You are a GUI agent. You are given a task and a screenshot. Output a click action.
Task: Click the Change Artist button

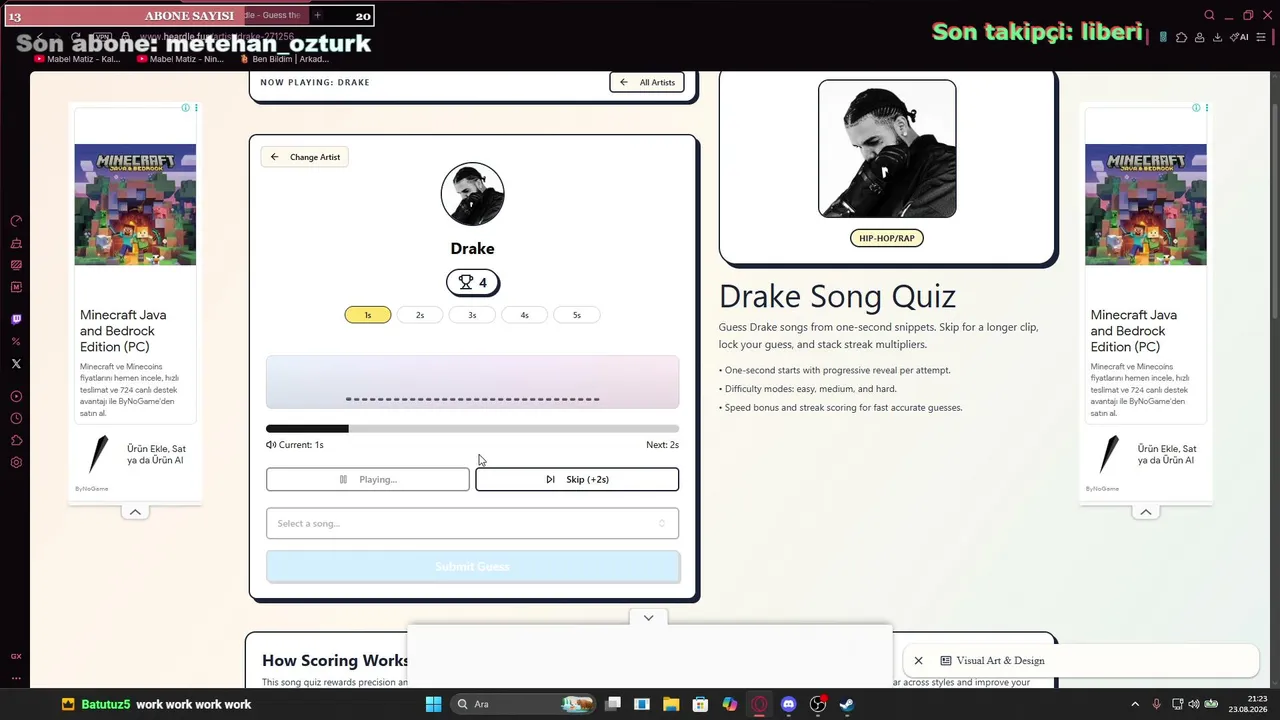(305, 157)
